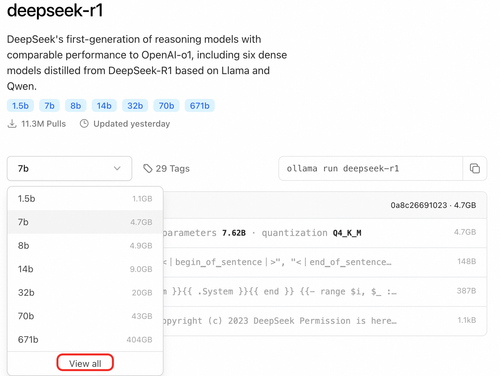Image resolution: width=500 pixels, height=376 pixels.
Task: Click the 7b blue tag pill
Action: click(49, 106)
